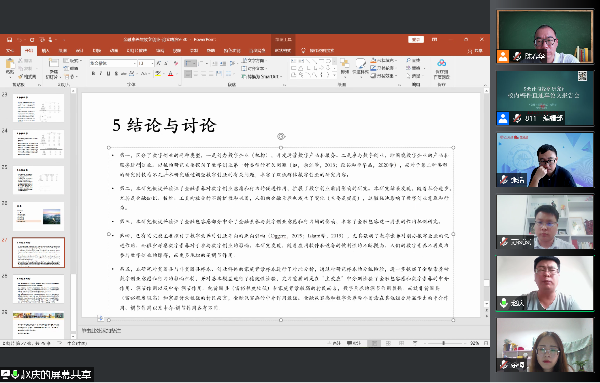Switch to the Insert ribbon tab
The image size is (600, 383).
point(45,51)
